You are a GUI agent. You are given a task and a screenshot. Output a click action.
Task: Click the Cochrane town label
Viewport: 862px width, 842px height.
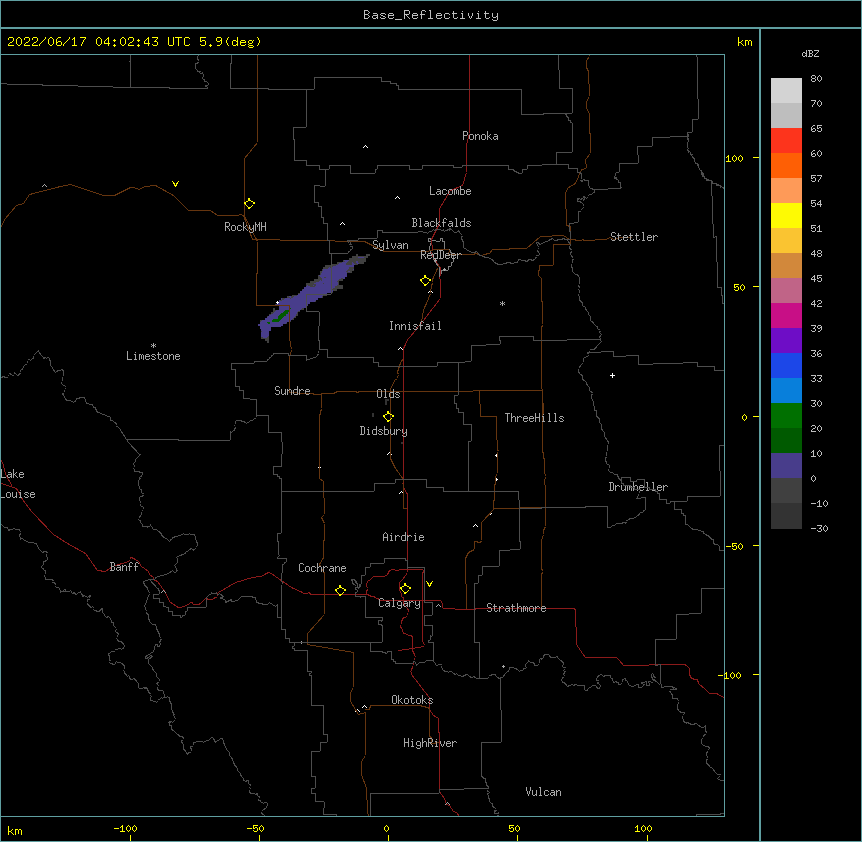[322, 568]
